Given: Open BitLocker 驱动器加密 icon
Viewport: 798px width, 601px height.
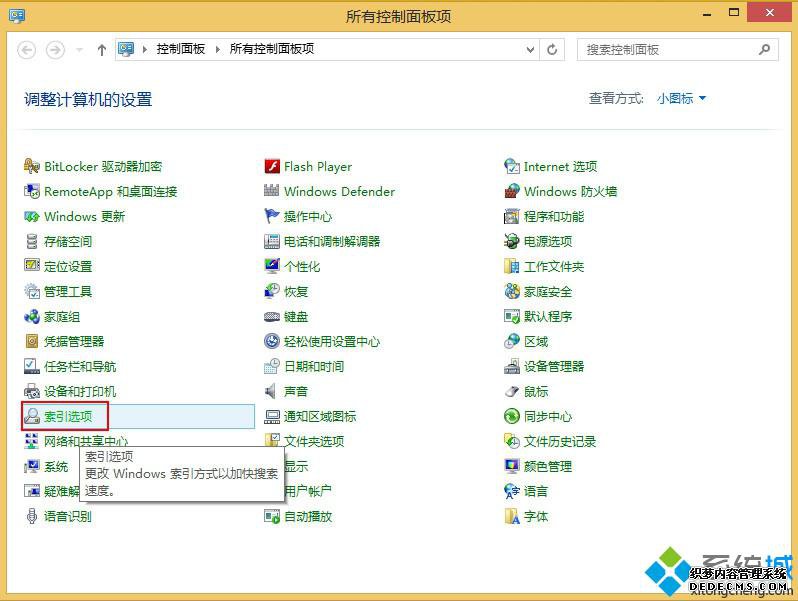Looking at the screenshot, I should click(x=32, y=166).
